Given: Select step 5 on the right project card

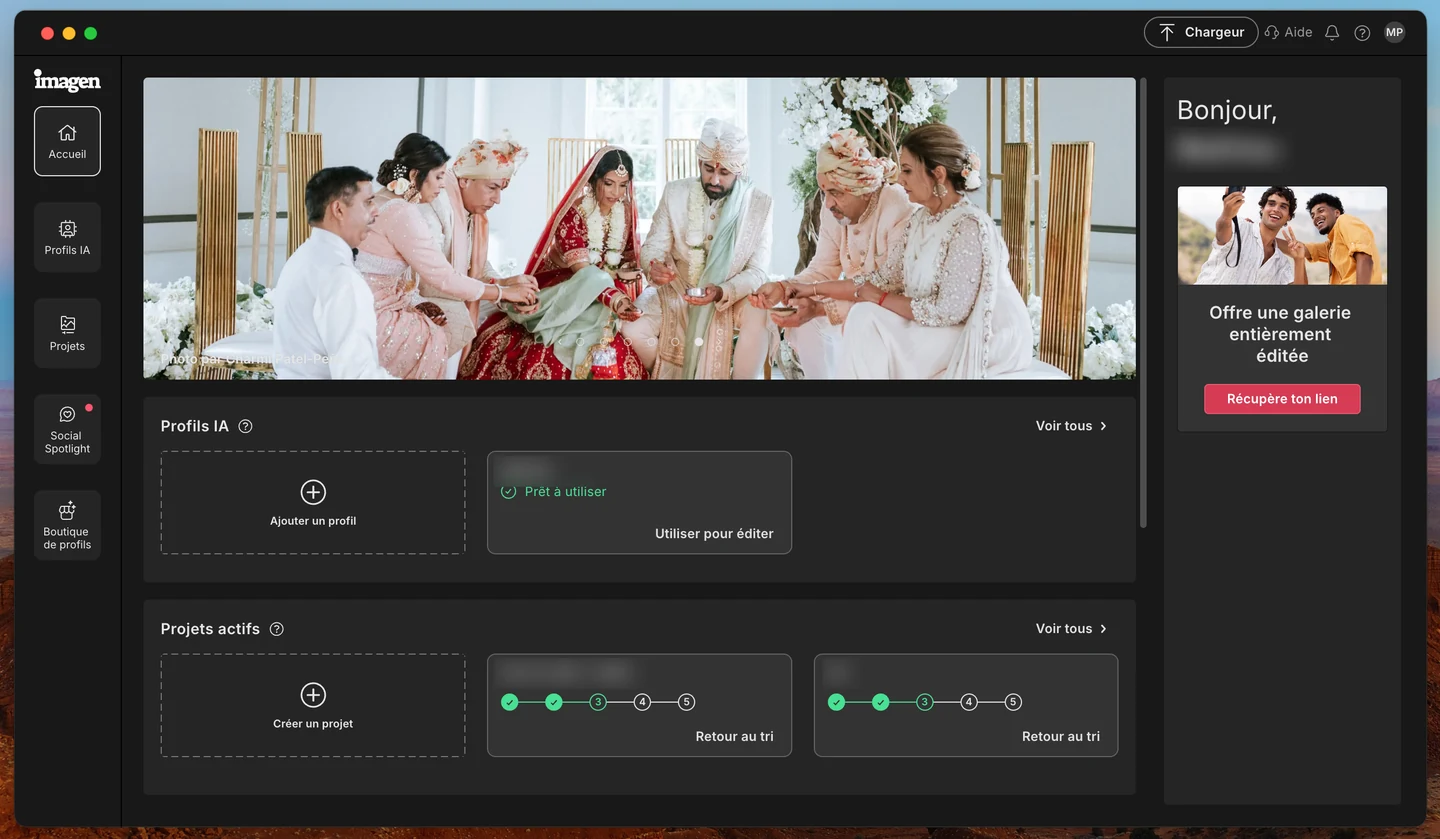Looking at the screenshot, I should tap(1013, 702).
